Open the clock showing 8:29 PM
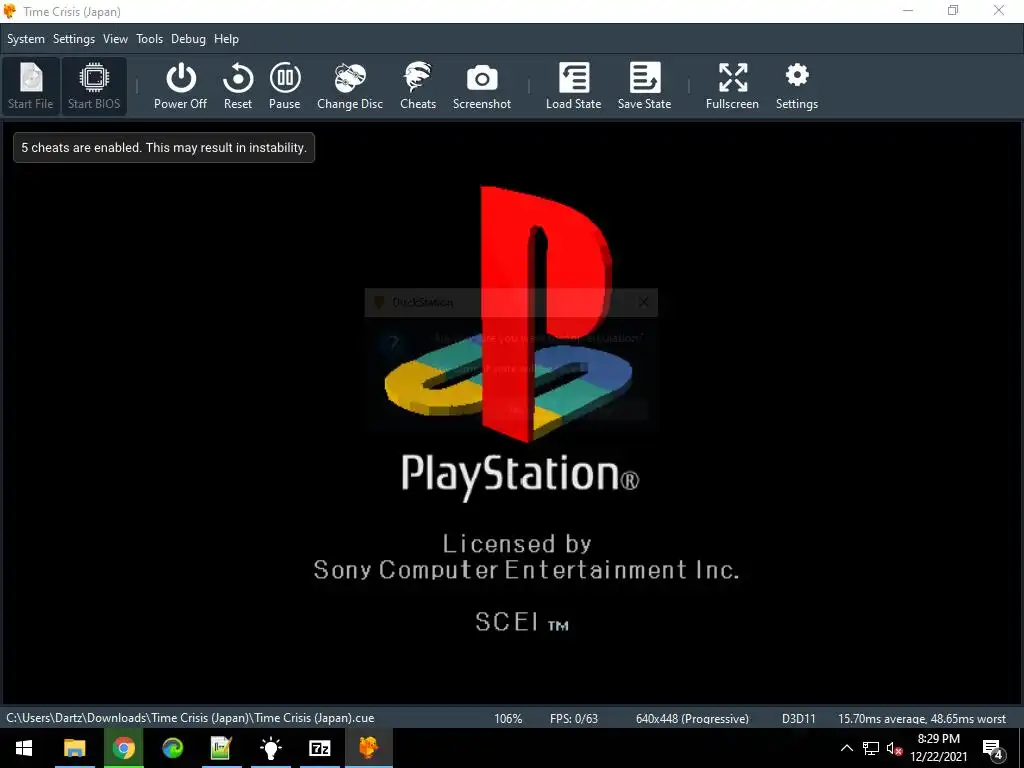The height and width of the screenshot is (768, 1024). [x=938, y=748]
